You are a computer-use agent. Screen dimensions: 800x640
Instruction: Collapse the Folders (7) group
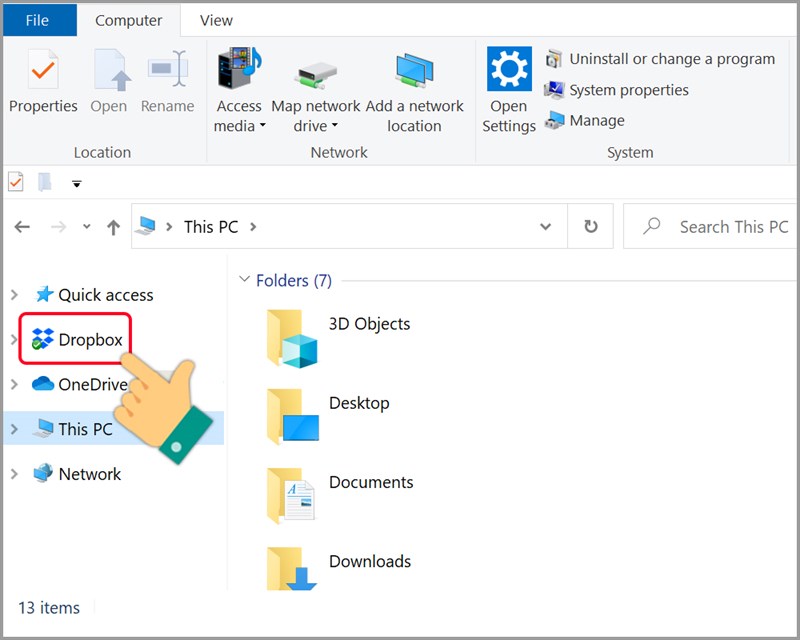coord(244,281)
